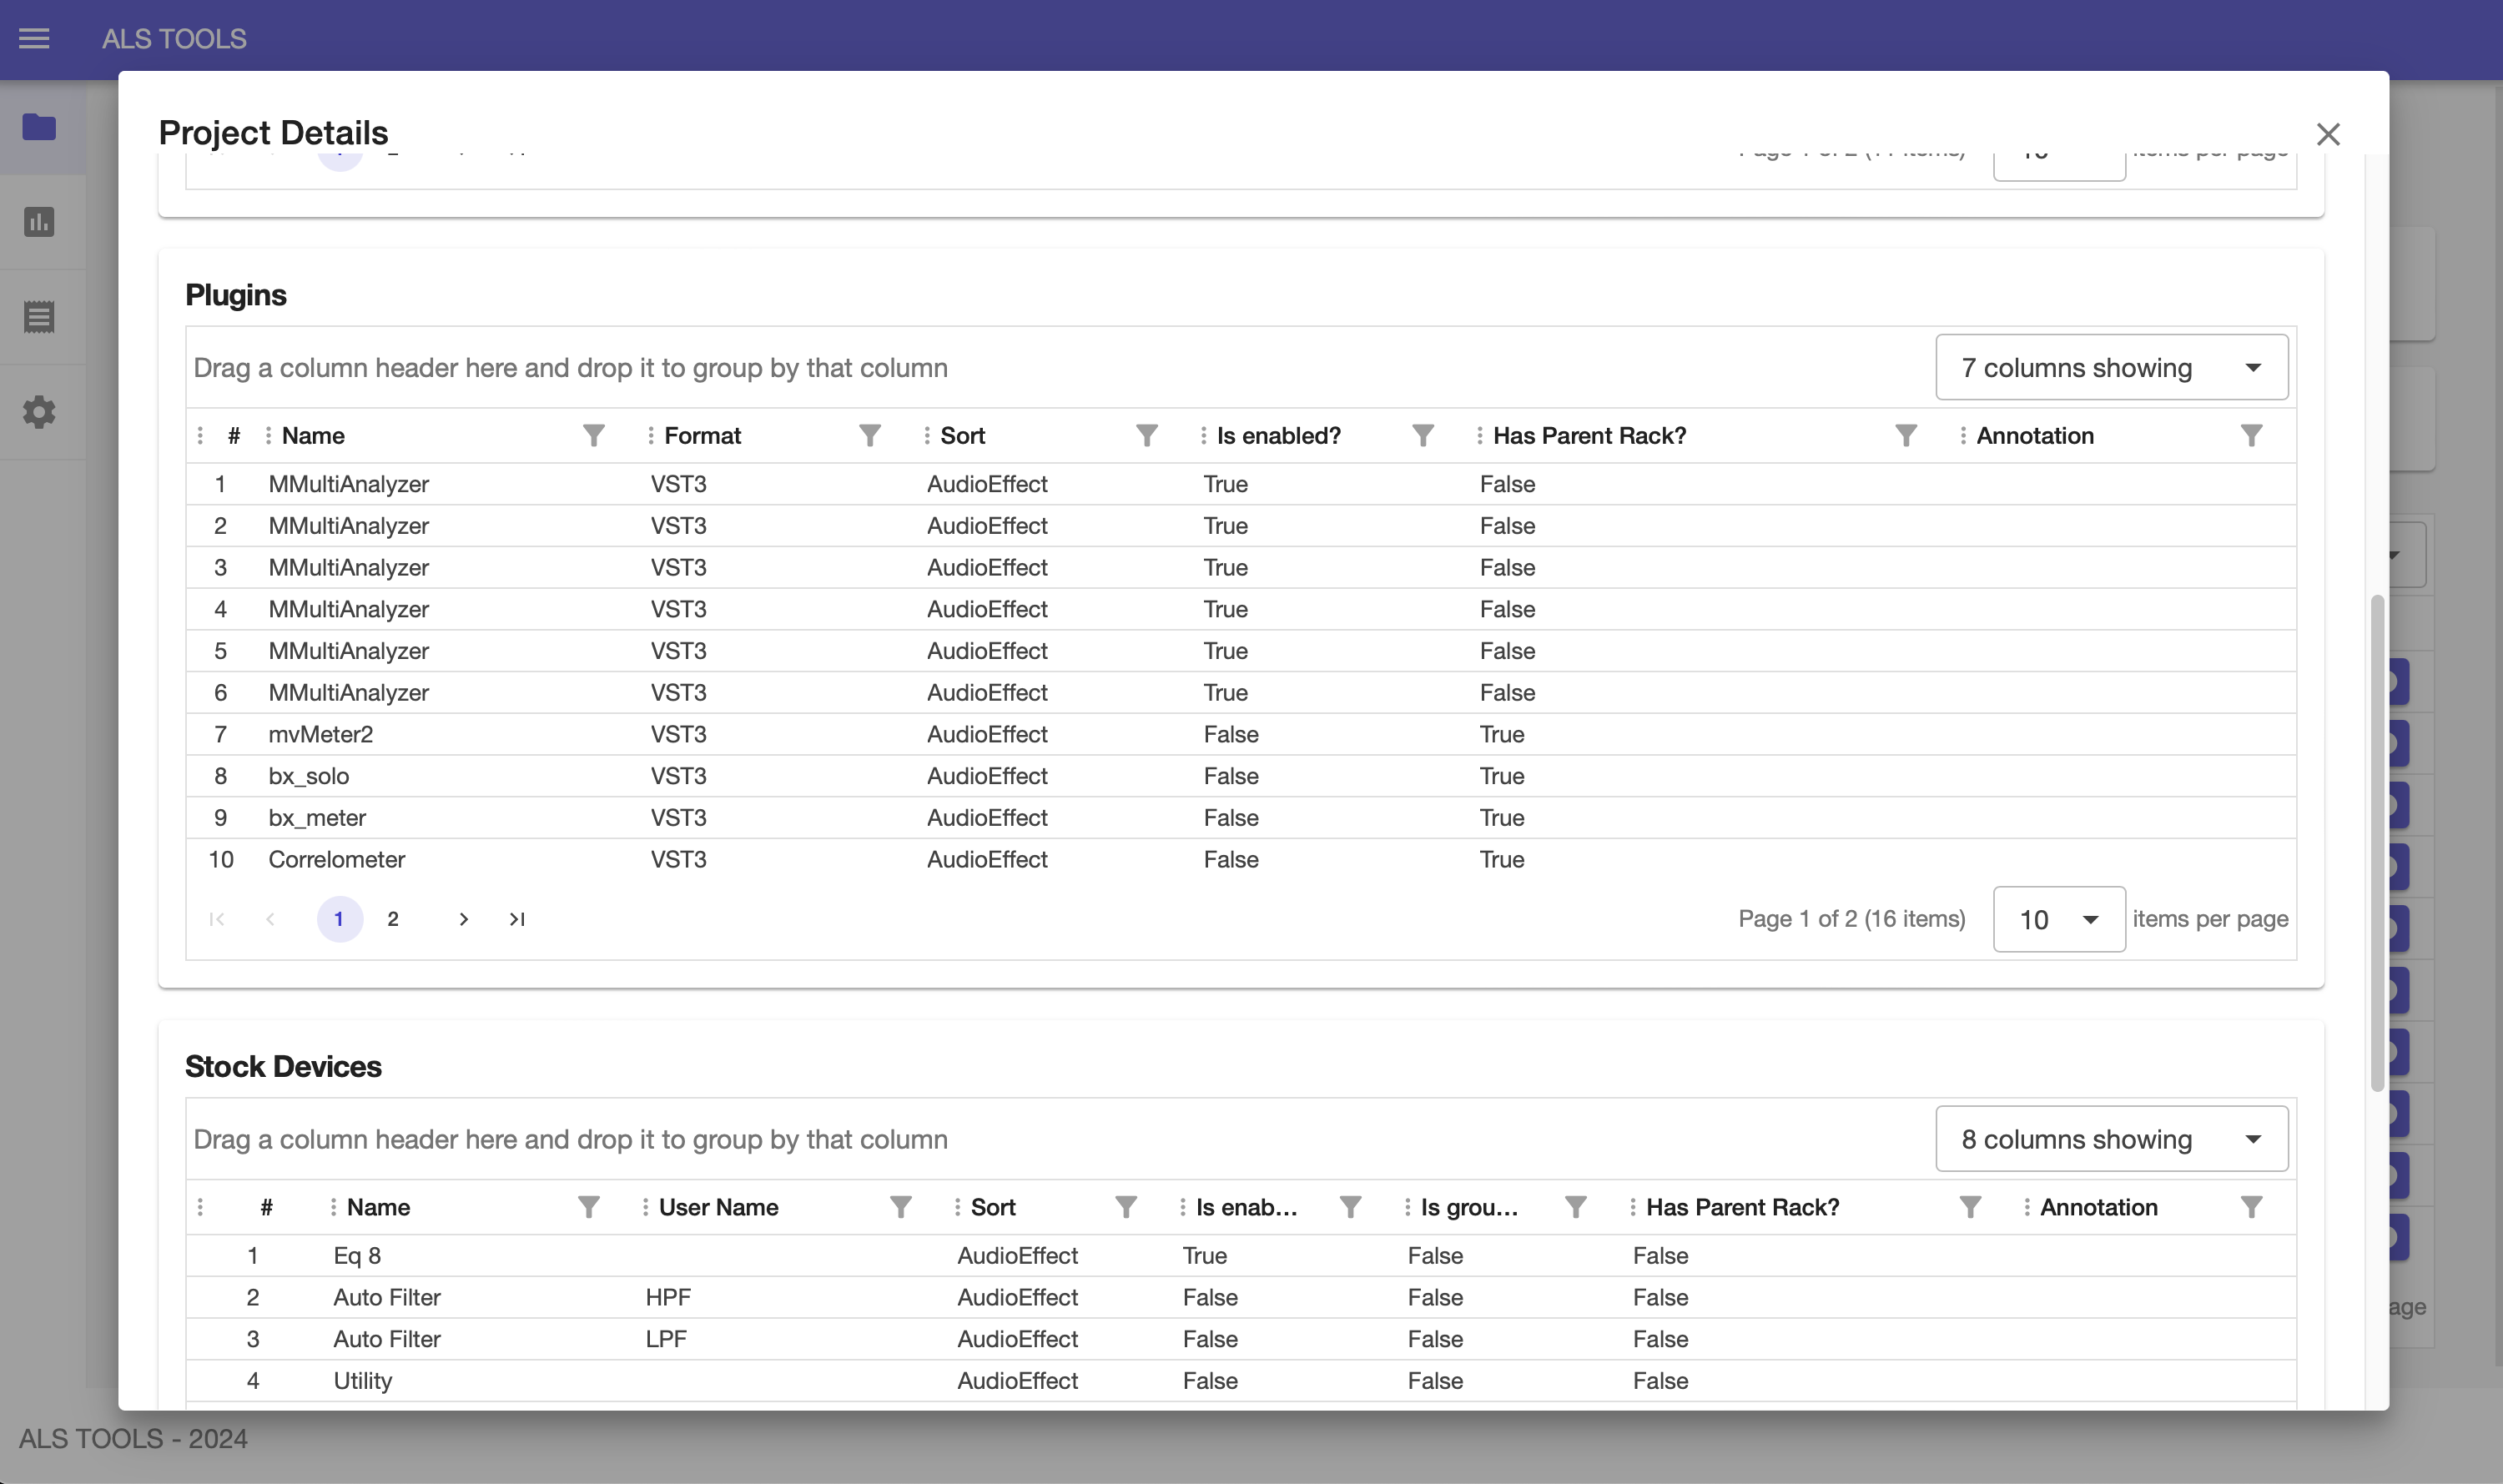Go to next Plugins page arrow
Image resolution: width=2503 pixels, height=1484 pixels.
point(463,919)
